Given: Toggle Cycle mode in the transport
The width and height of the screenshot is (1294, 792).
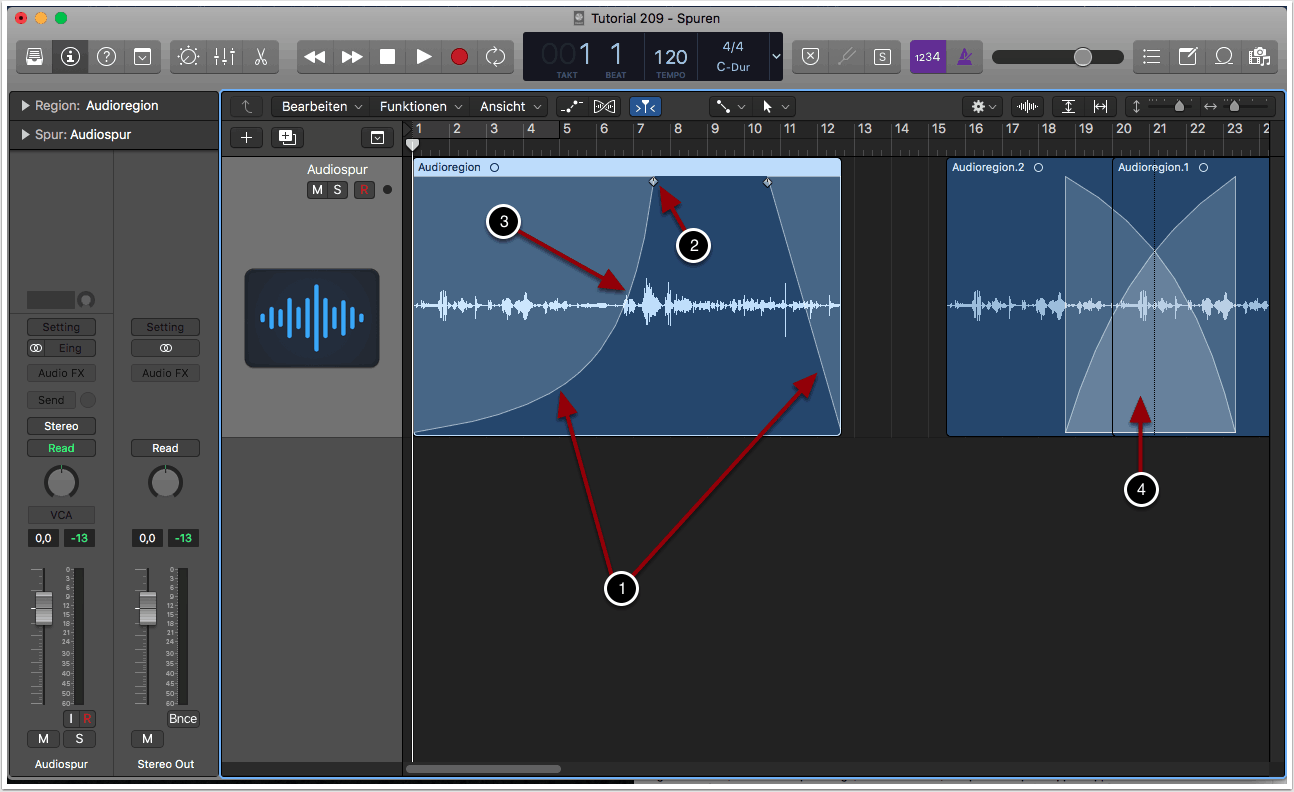Looking at the screenshot, I should pyautogui.click(x=495, y=57).
